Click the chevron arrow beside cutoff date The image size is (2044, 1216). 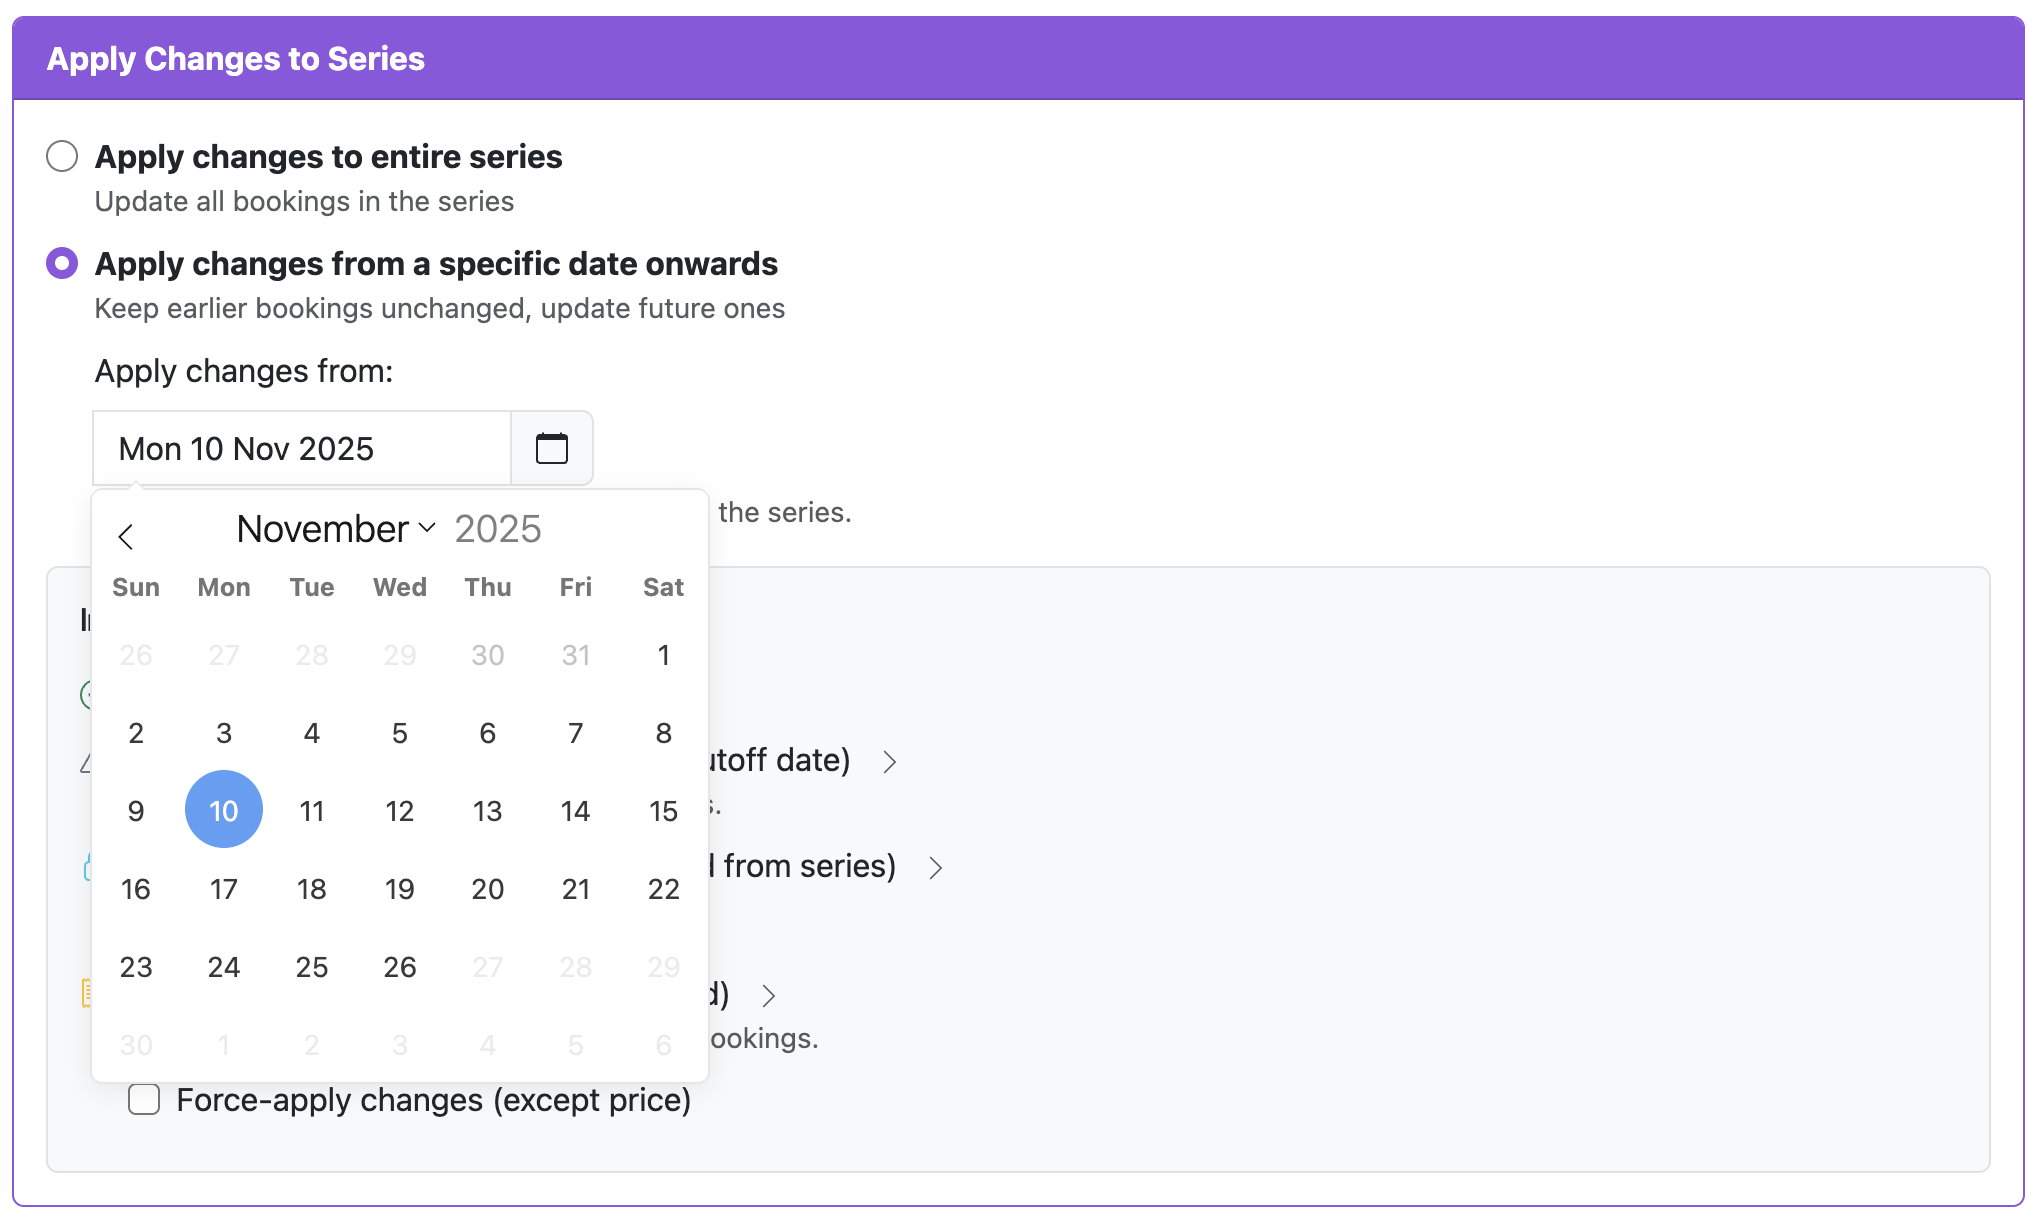[891, 762]
